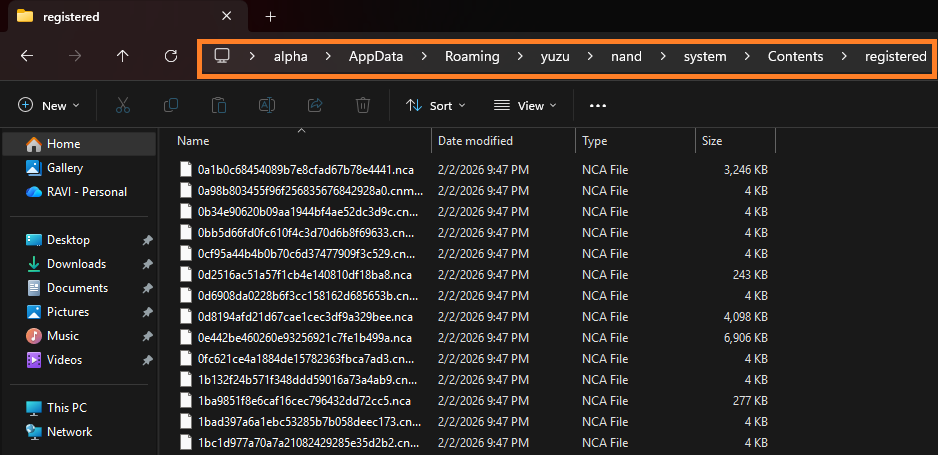Image resolution: width=938 pixels, height=455 pixels.
Task: Open the Sort options dropdown
Action: coord(435,105)
